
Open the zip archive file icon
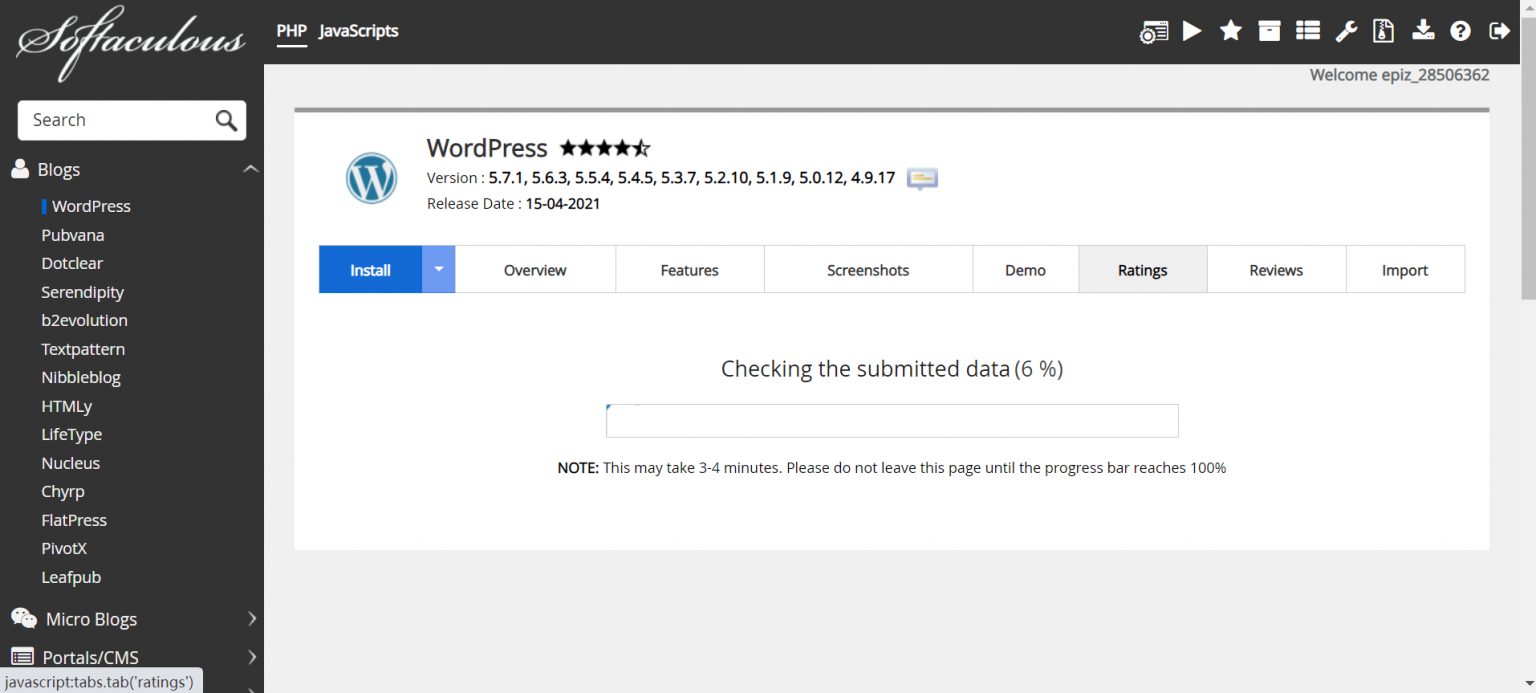click(1383, 31)
